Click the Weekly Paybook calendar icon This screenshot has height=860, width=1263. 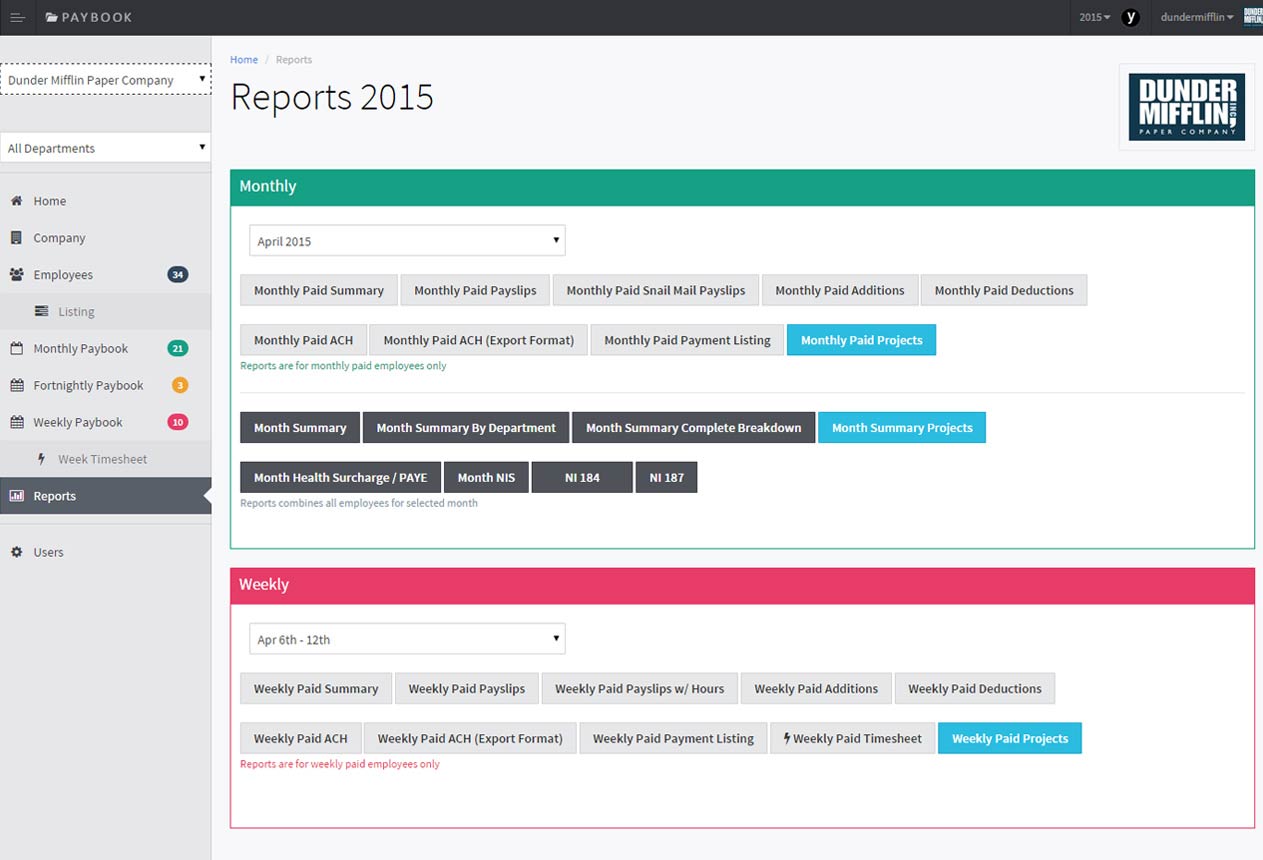[16, 423]
